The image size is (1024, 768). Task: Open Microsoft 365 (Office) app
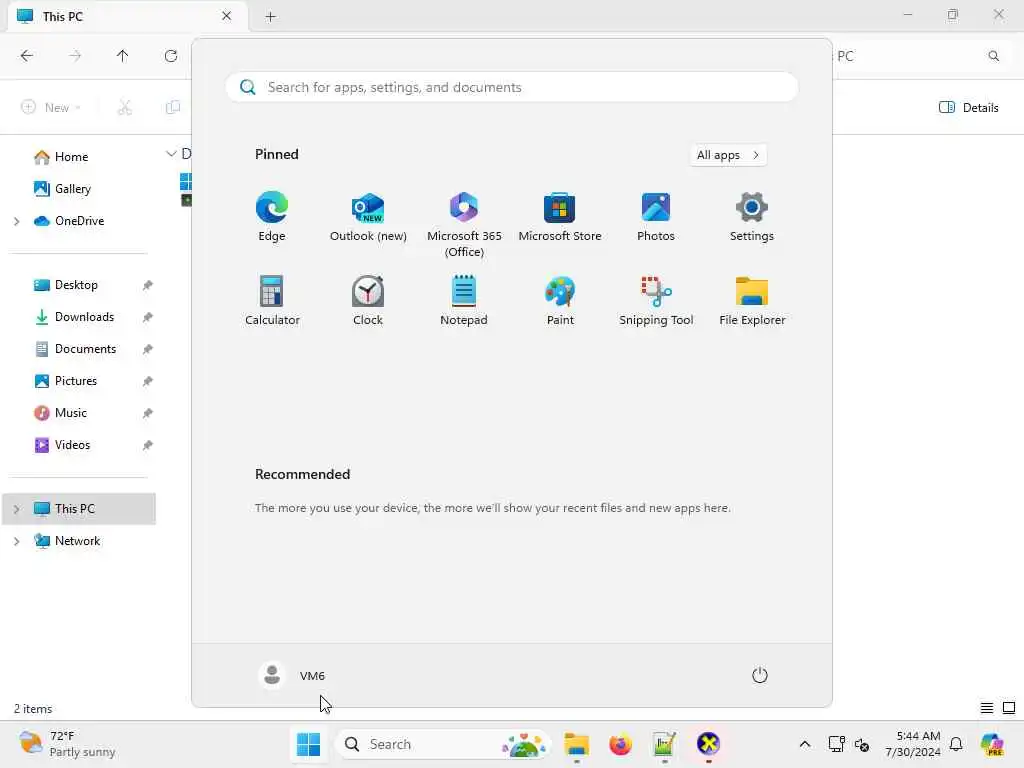(464, 225)
